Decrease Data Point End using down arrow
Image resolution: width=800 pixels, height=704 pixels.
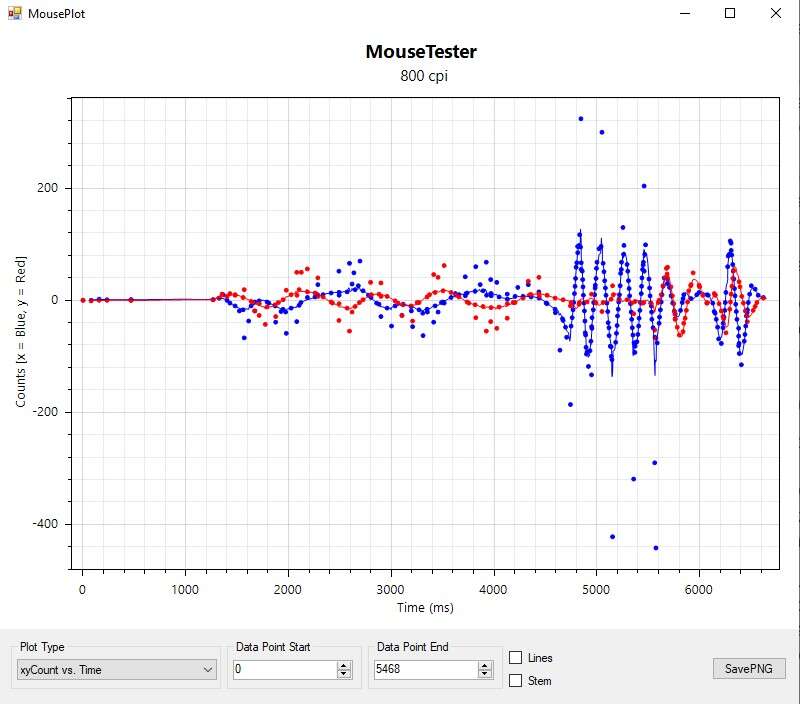point(486,674)
